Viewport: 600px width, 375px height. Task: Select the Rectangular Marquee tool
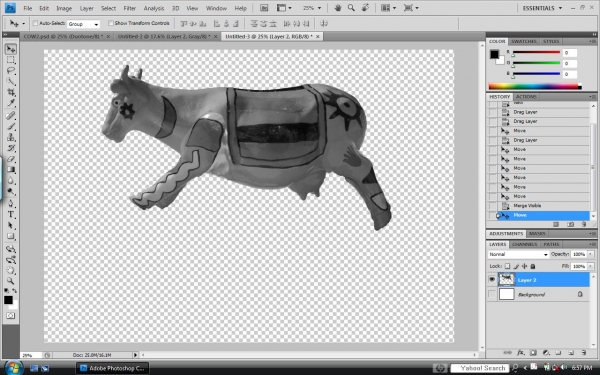[x=11, y=60]
